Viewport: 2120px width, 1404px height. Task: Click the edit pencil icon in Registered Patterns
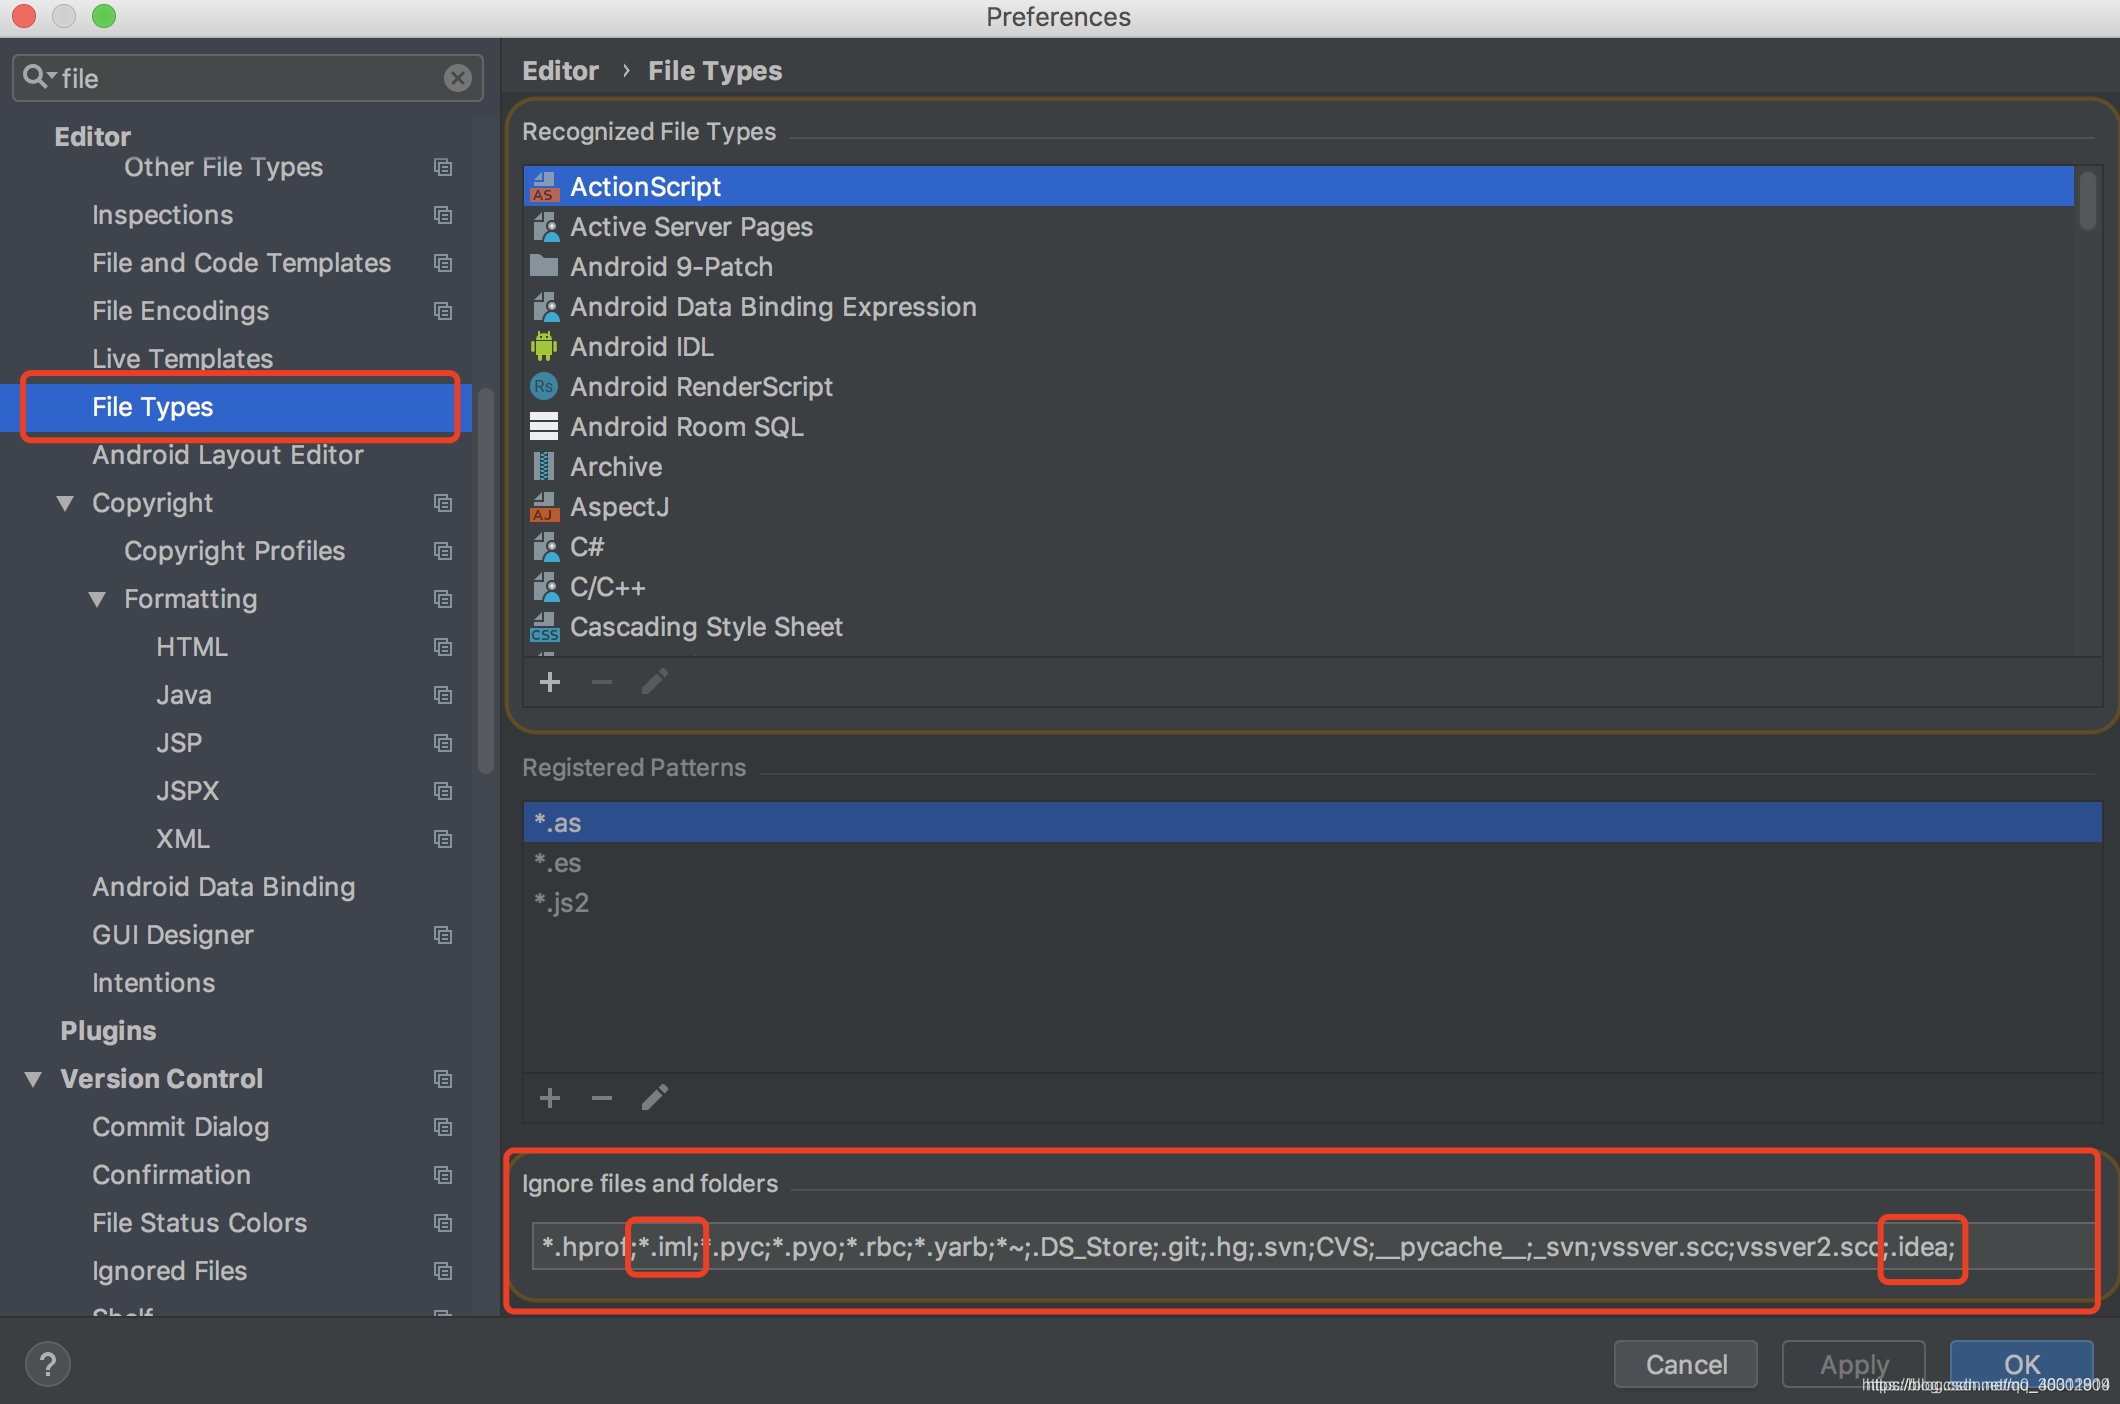click(x=657, y=1097)
